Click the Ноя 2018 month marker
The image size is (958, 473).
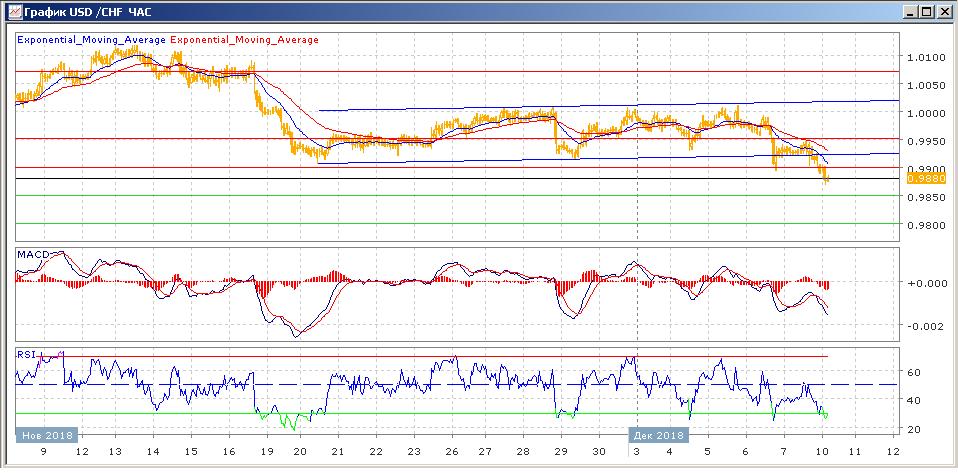[x=46, y=435]
